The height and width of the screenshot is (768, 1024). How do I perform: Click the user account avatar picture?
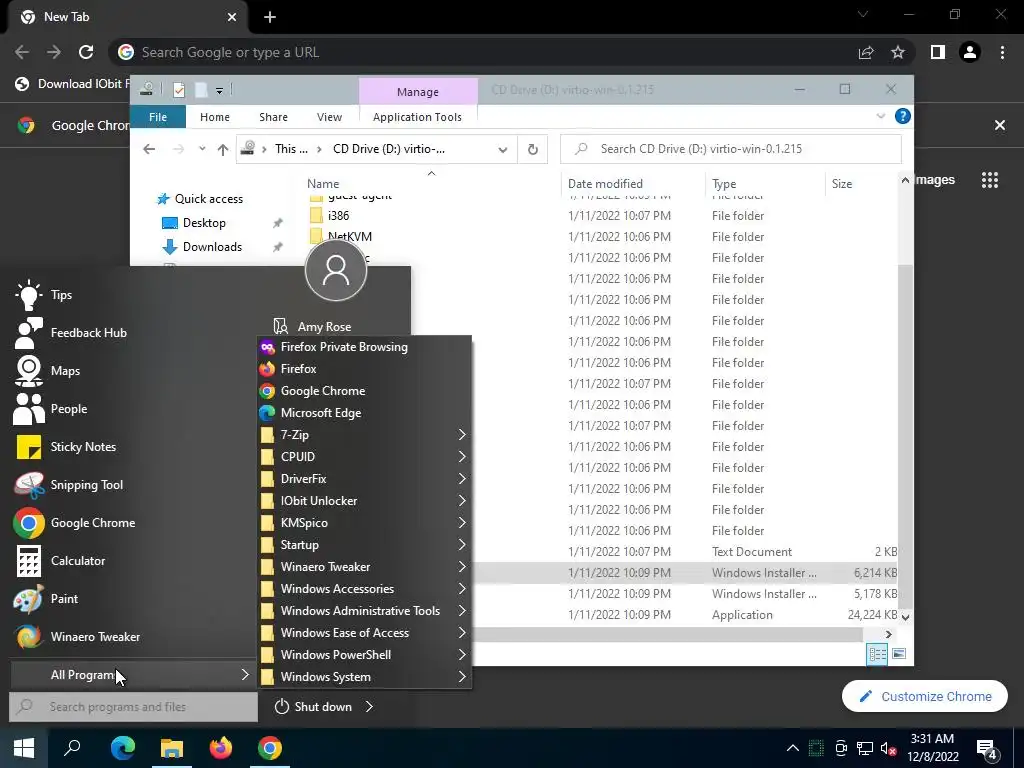coord(336,270)
